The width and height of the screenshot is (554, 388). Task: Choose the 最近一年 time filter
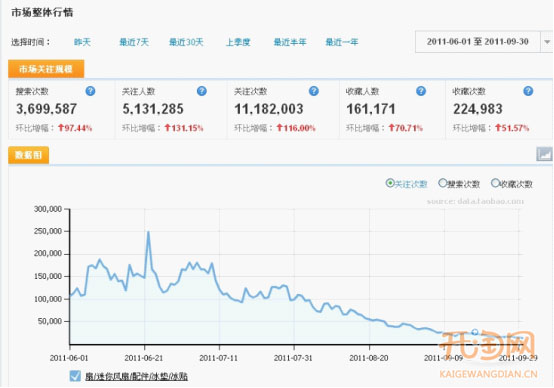[x=342, y=42]
